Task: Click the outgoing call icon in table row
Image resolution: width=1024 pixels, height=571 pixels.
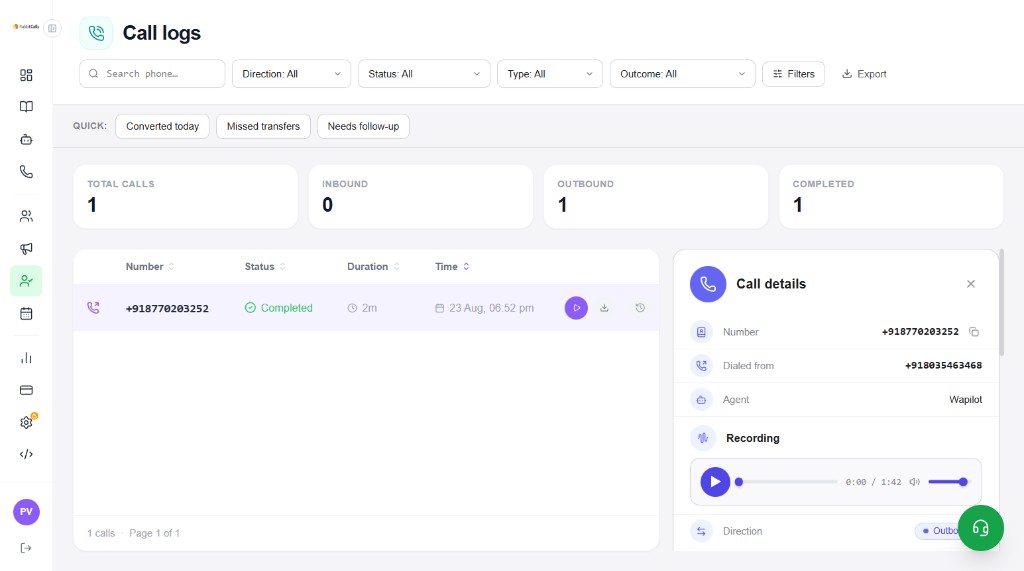Action: point(93,308)
